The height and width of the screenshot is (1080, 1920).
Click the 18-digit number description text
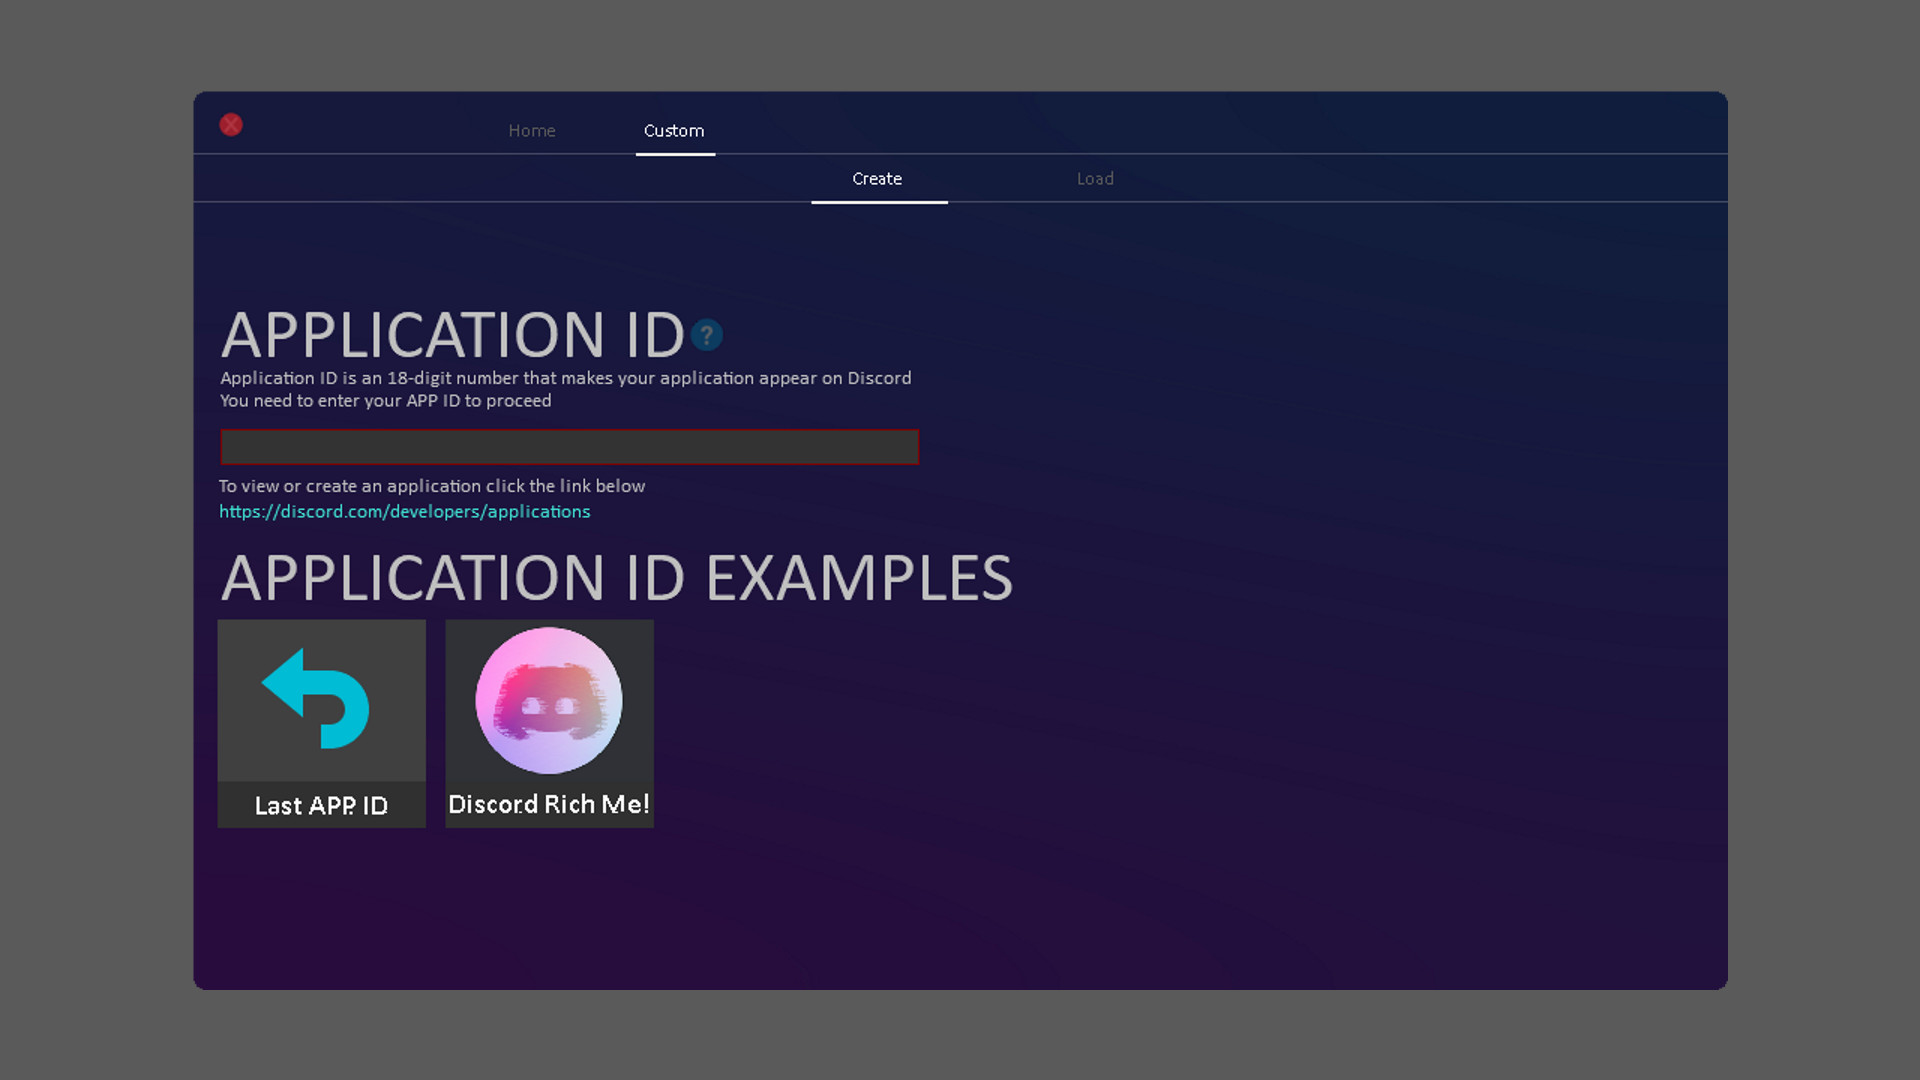[x=565, y=378]
